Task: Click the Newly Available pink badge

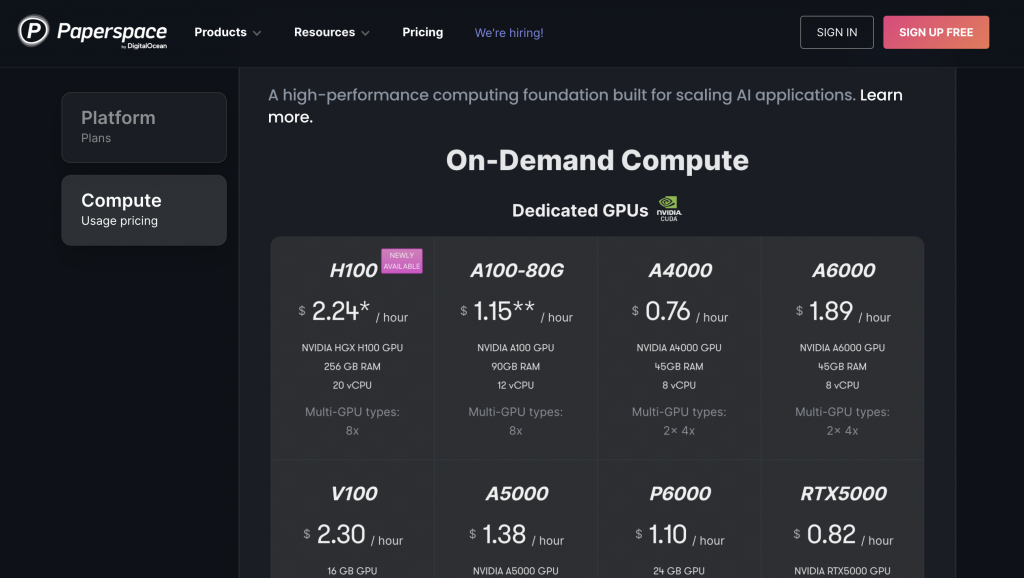Action: pos(402,261)
